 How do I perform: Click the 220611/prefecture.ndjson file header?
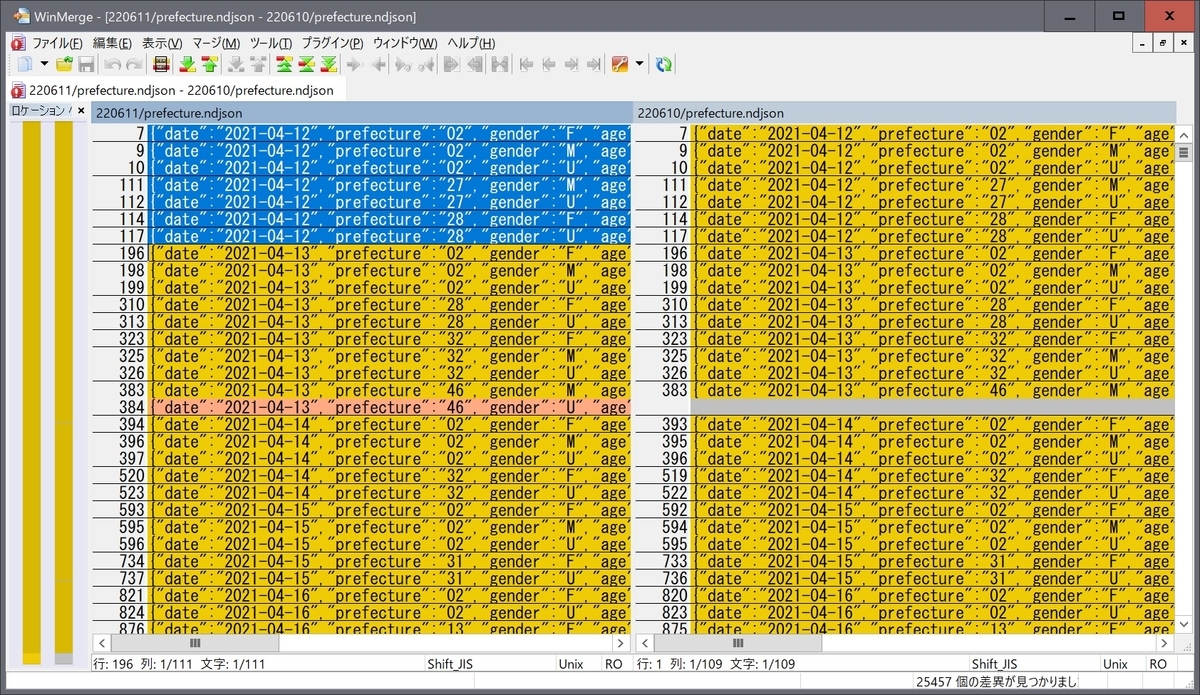[x=361, y=113]
